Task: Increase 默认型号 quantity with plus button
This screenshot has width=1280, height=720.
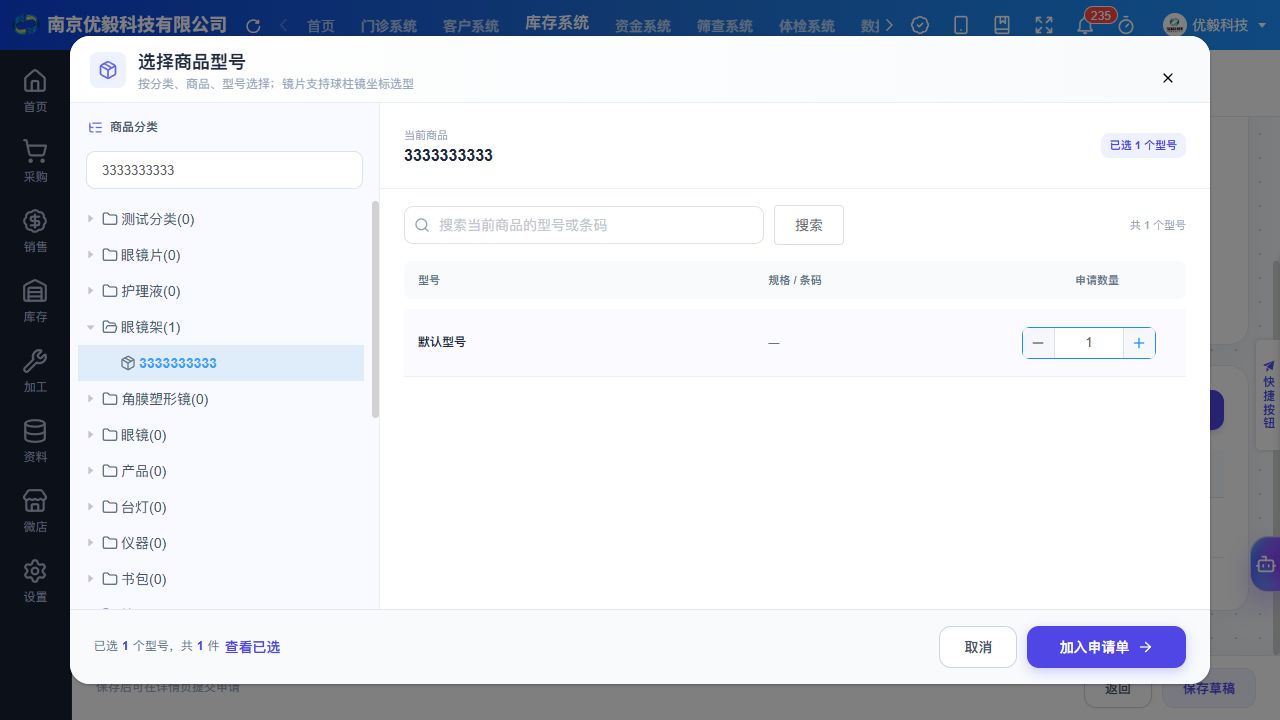Action: [x=1139, y=343]
